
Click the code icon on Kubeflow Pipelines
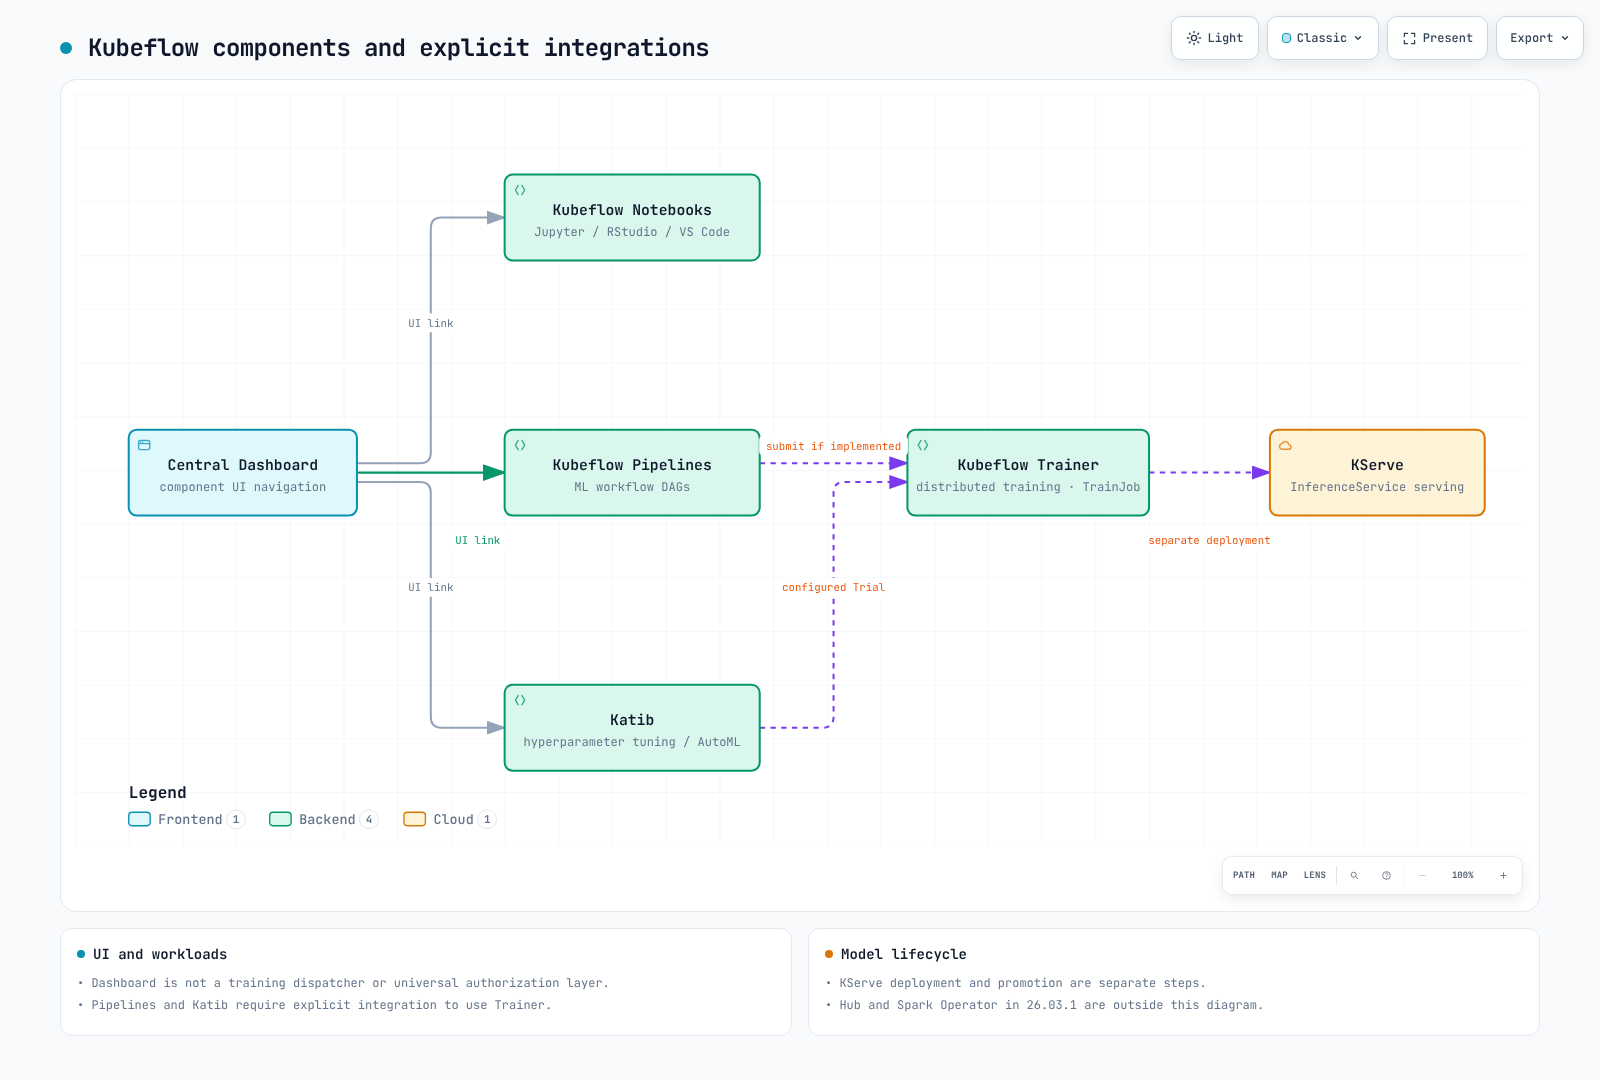pos(520,445)
